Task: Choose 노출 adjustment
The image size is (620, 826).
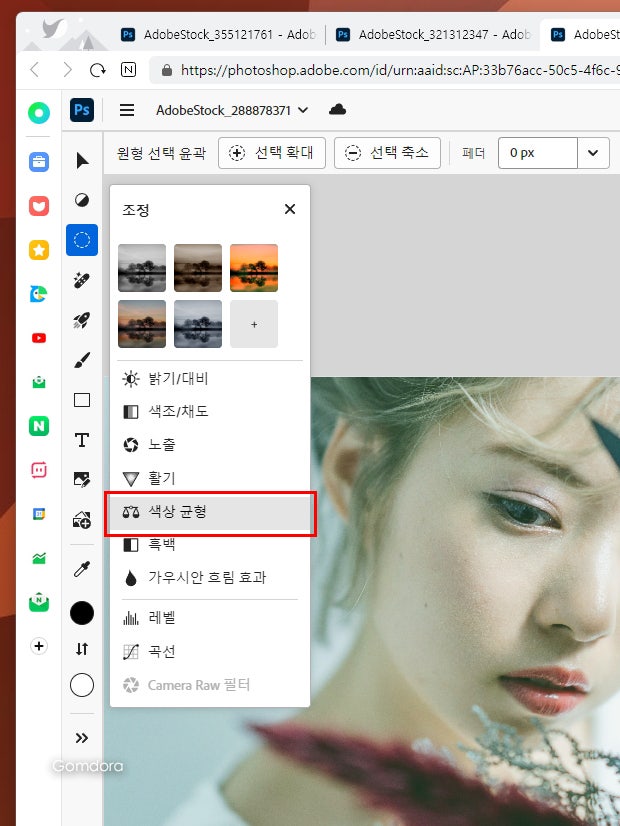Action: 210,445
